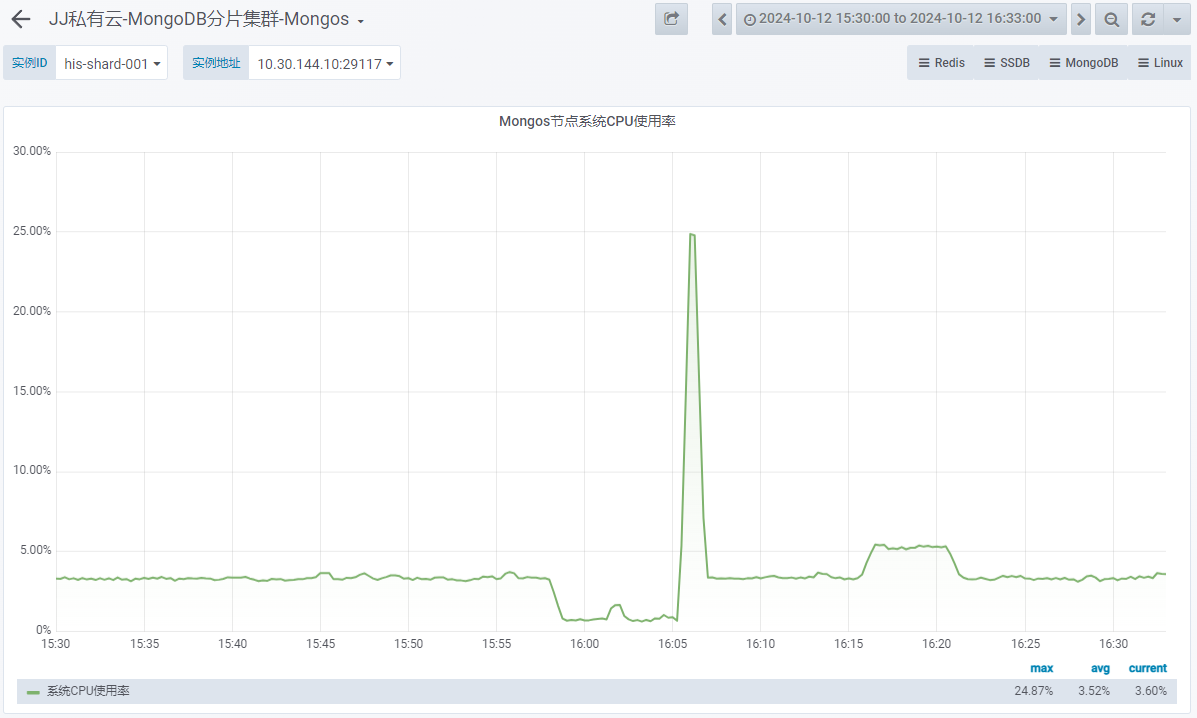Expand the 10.30.144.10:29117 address dropdown

324,63
